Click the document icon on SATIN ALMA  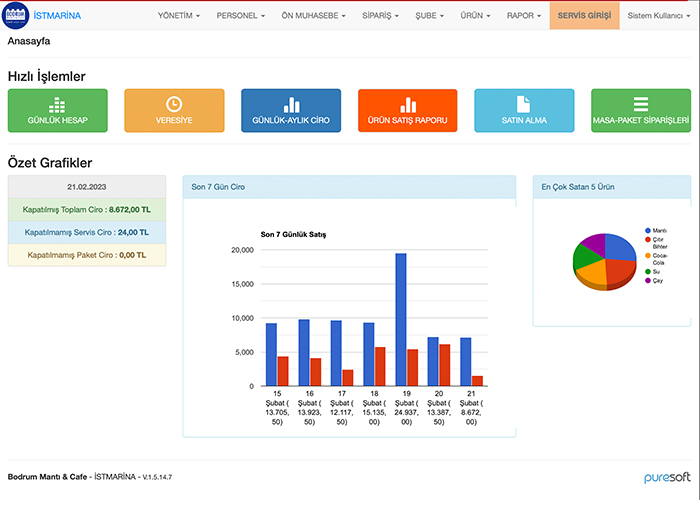pos(524,104)
